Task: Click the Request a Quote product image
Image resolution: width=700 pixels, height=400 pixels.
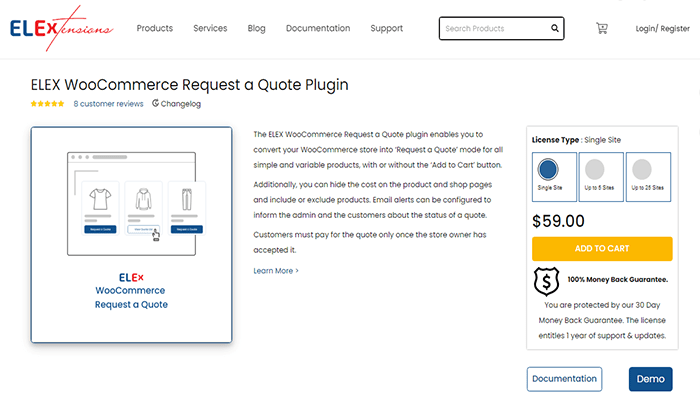Action: coord(131,234)
